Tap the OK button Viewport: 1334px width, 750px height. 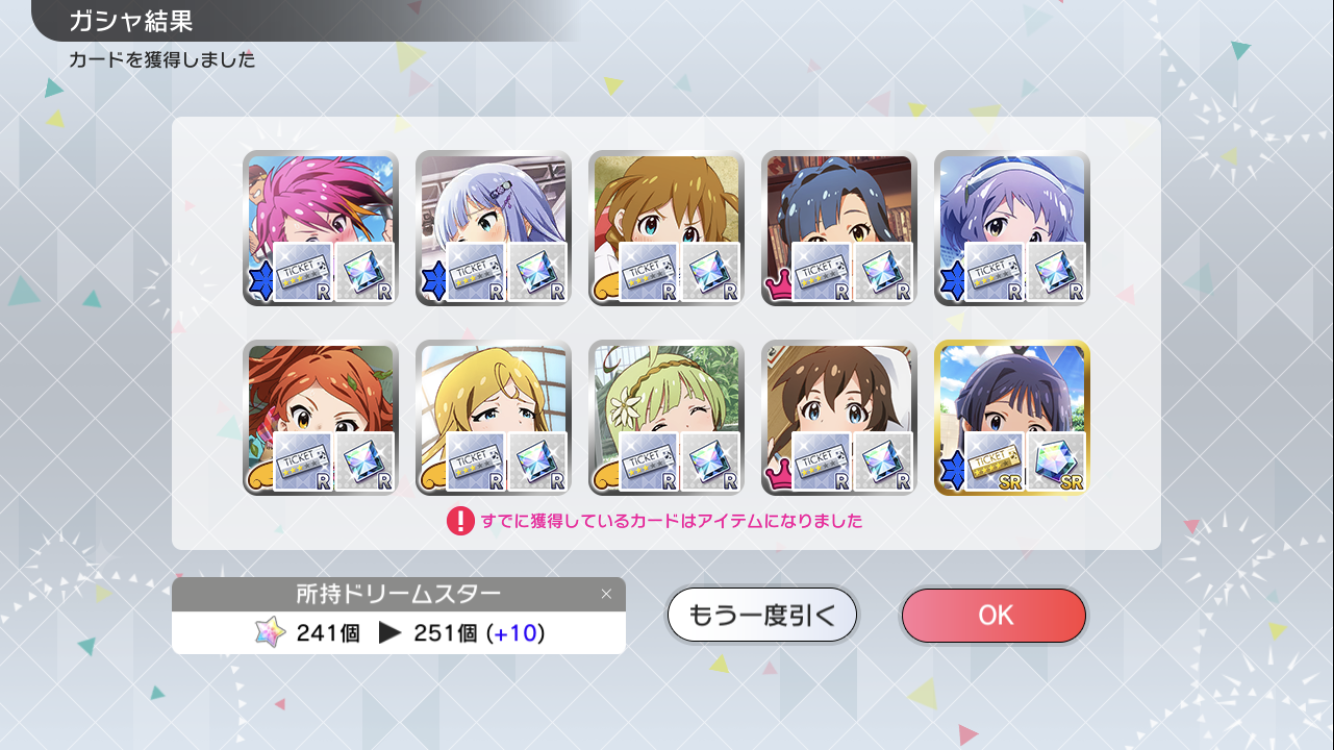994,615
